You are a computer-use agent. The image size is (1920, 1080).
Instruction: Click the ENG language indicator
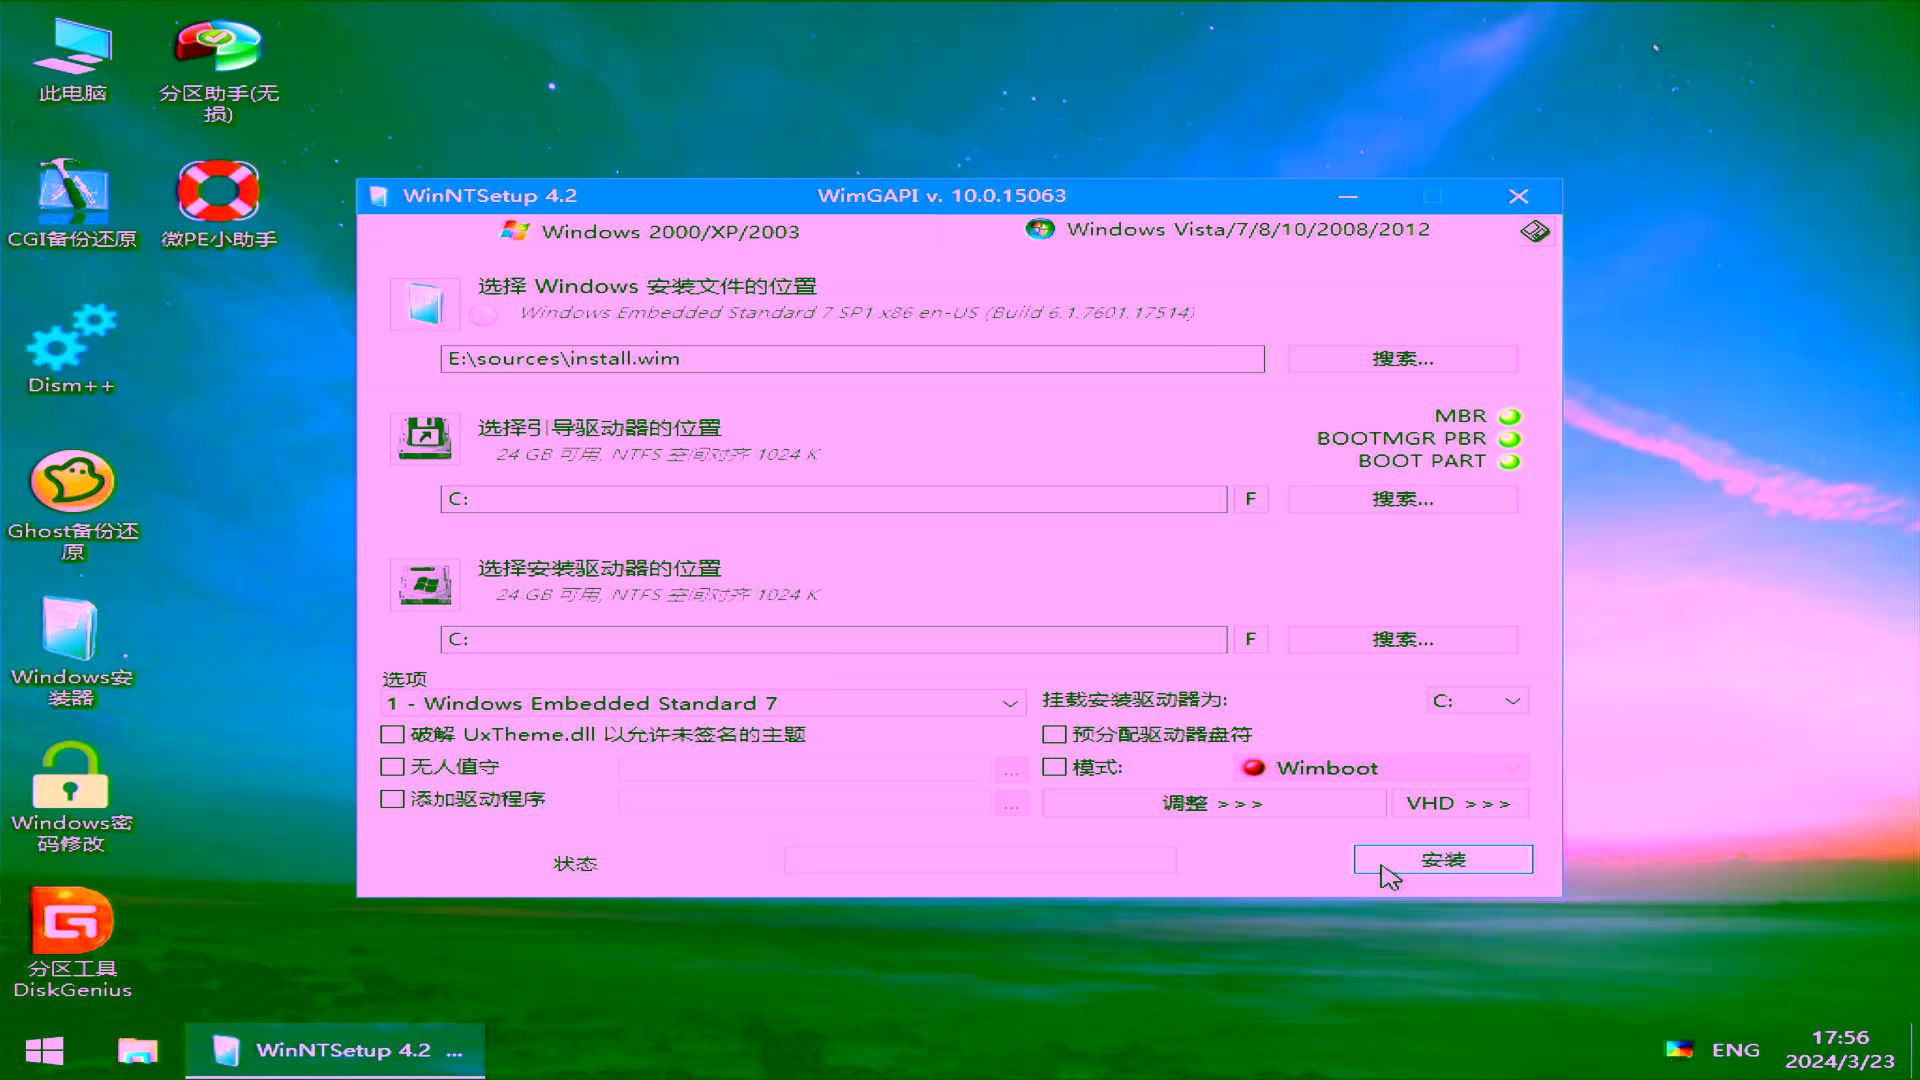click(x=1736, y=1050)
